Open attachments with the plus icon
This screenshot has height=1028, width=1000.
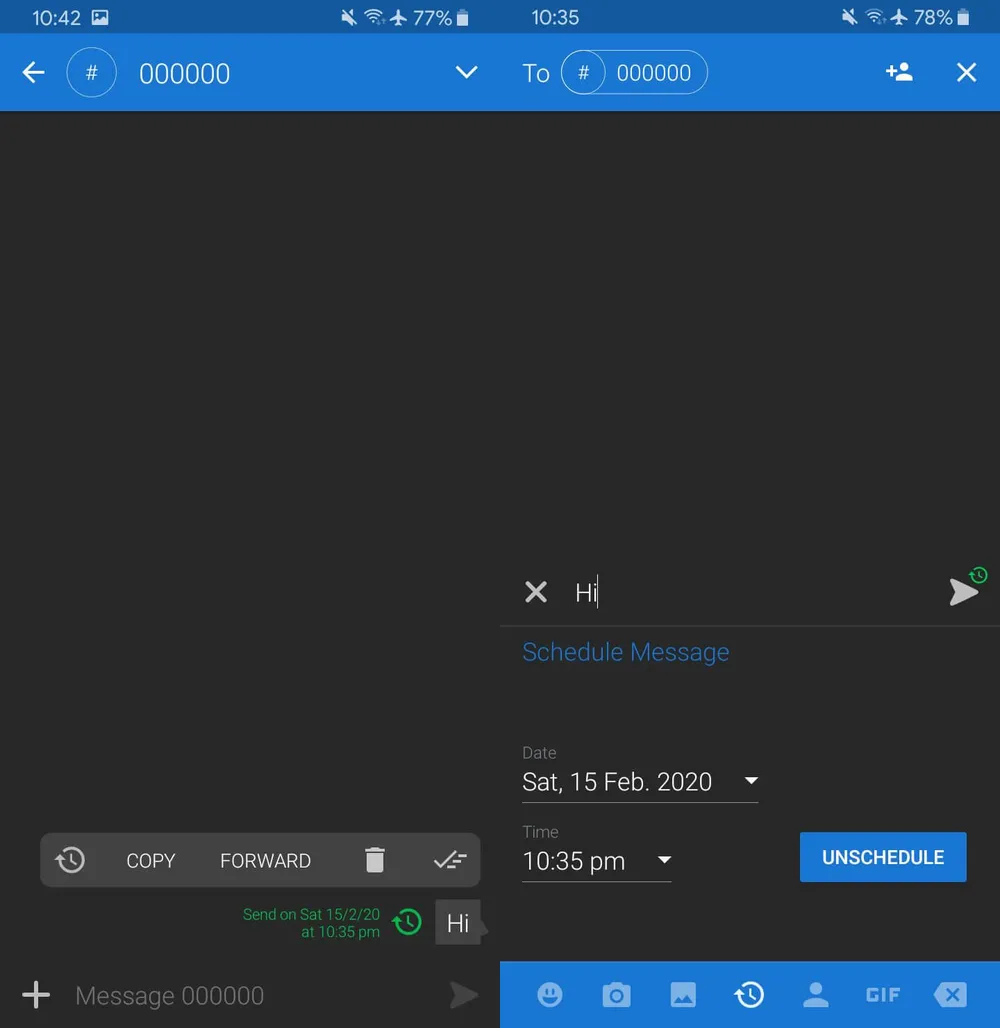tap(36, 995)
